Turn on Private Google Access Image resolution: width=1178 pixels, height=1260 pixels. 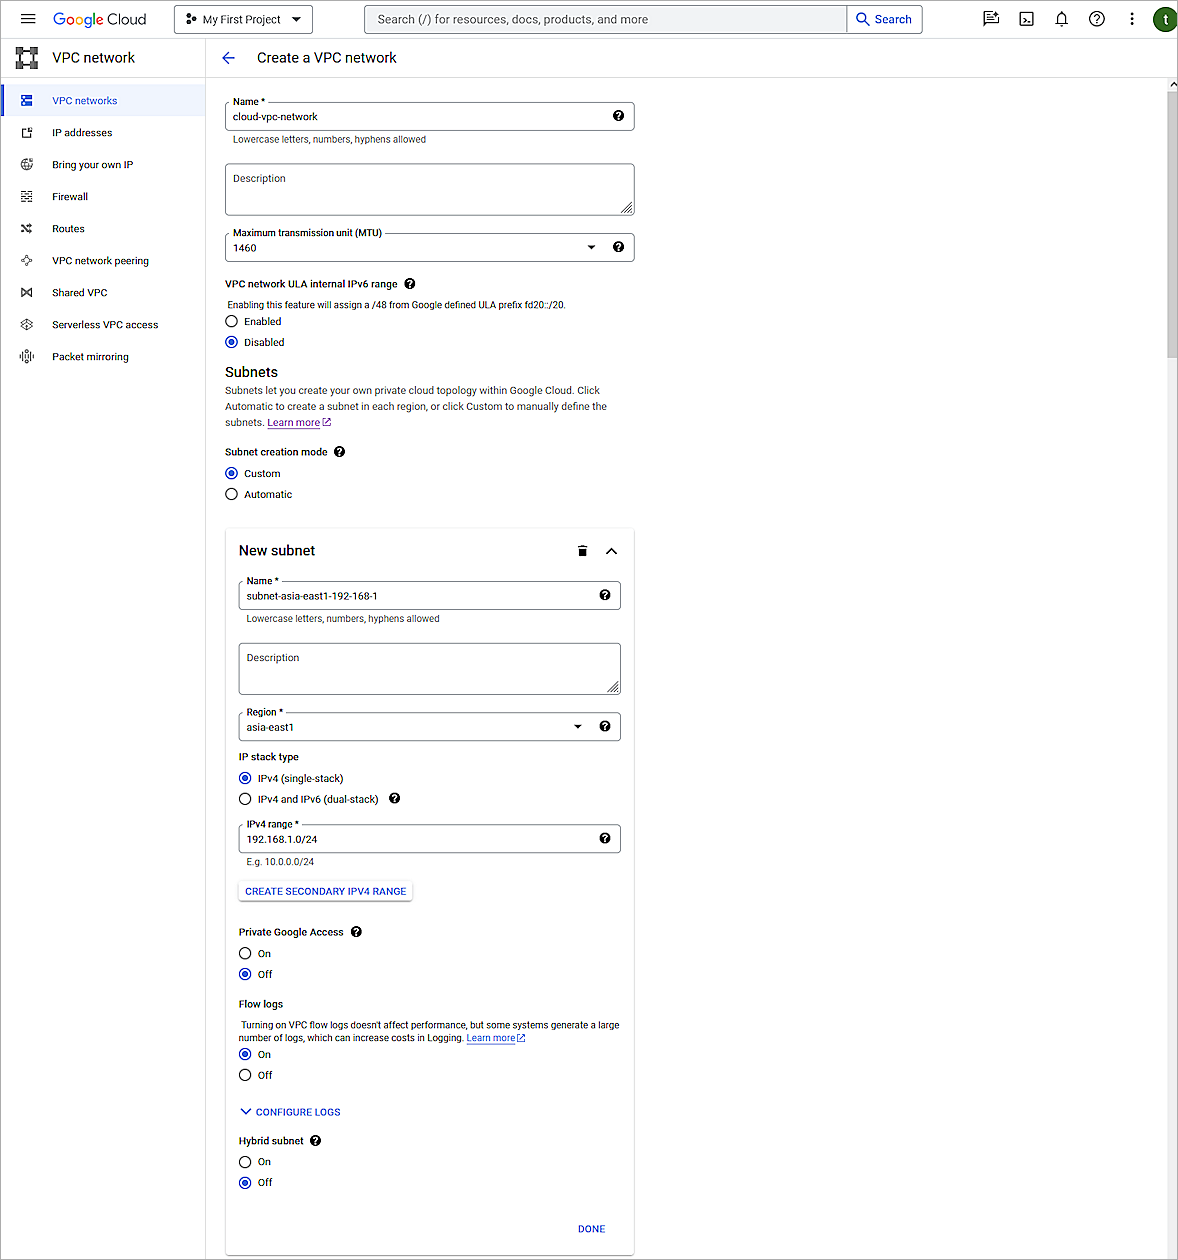245,953
